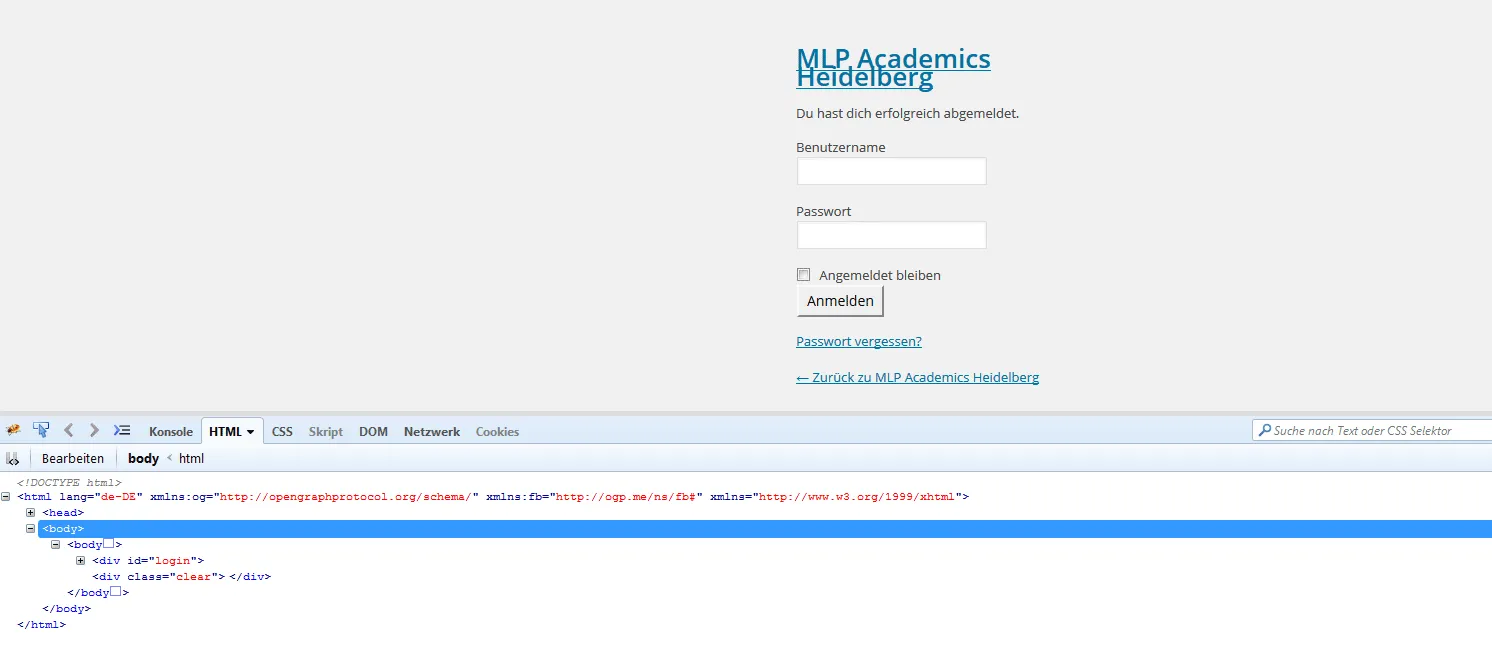Follow the Passwort vergessen? link

click(859, 341)
